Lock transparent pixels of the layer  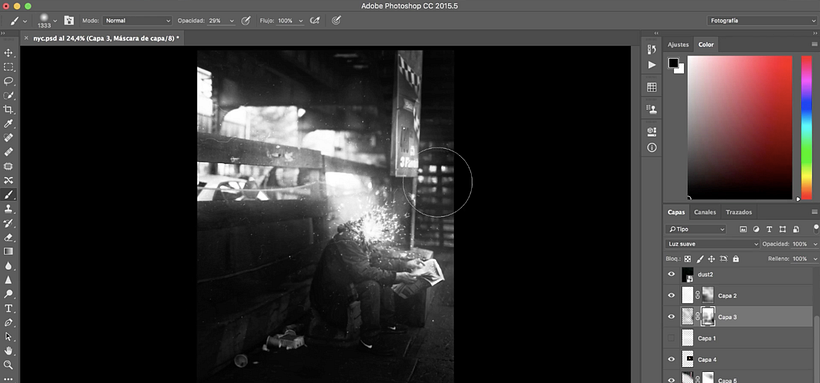[688, 258]
